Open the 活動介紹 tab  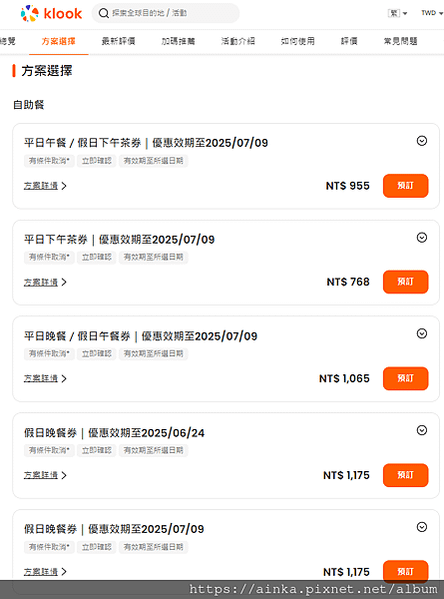[x=238, y=41]
